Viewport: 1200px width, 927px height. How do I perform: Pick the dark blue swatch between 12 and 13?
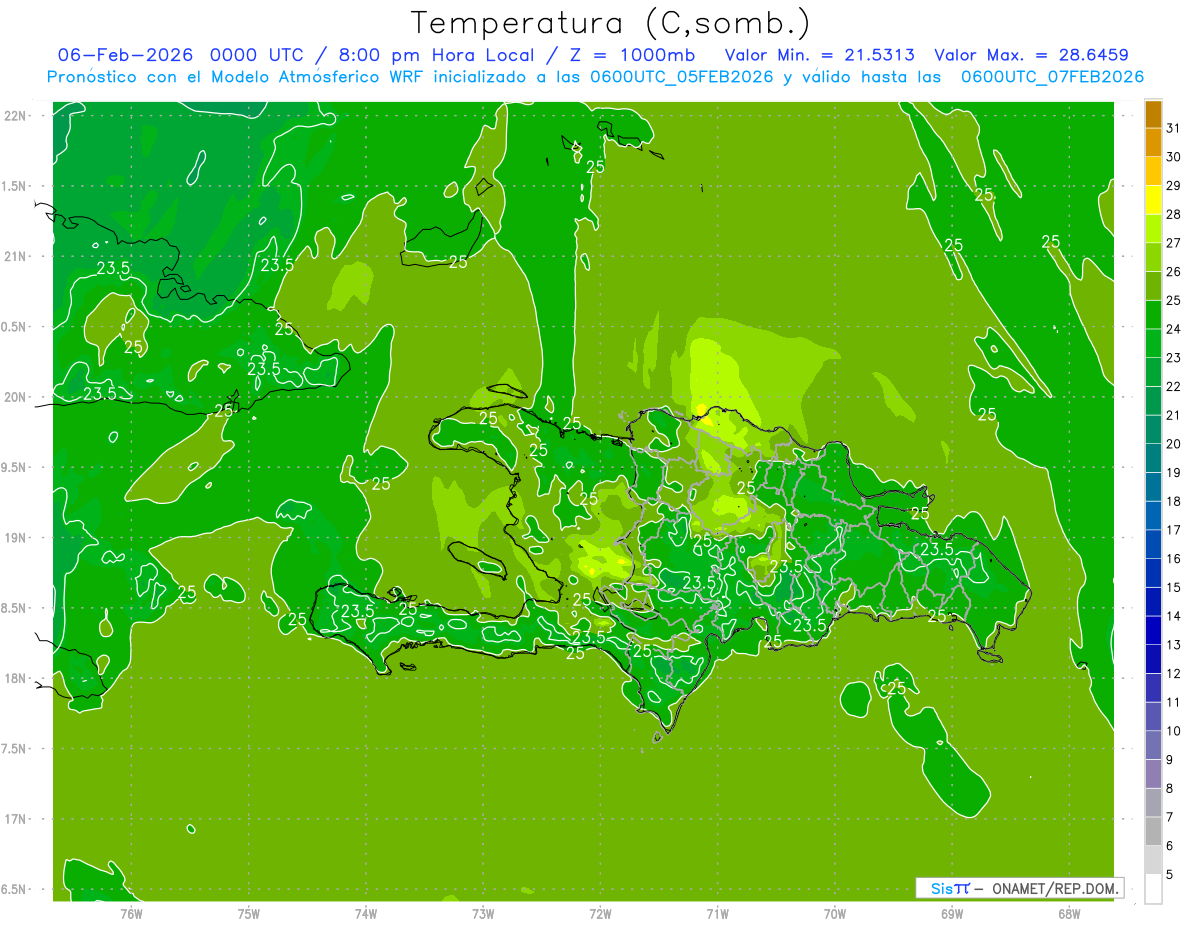1153,660
